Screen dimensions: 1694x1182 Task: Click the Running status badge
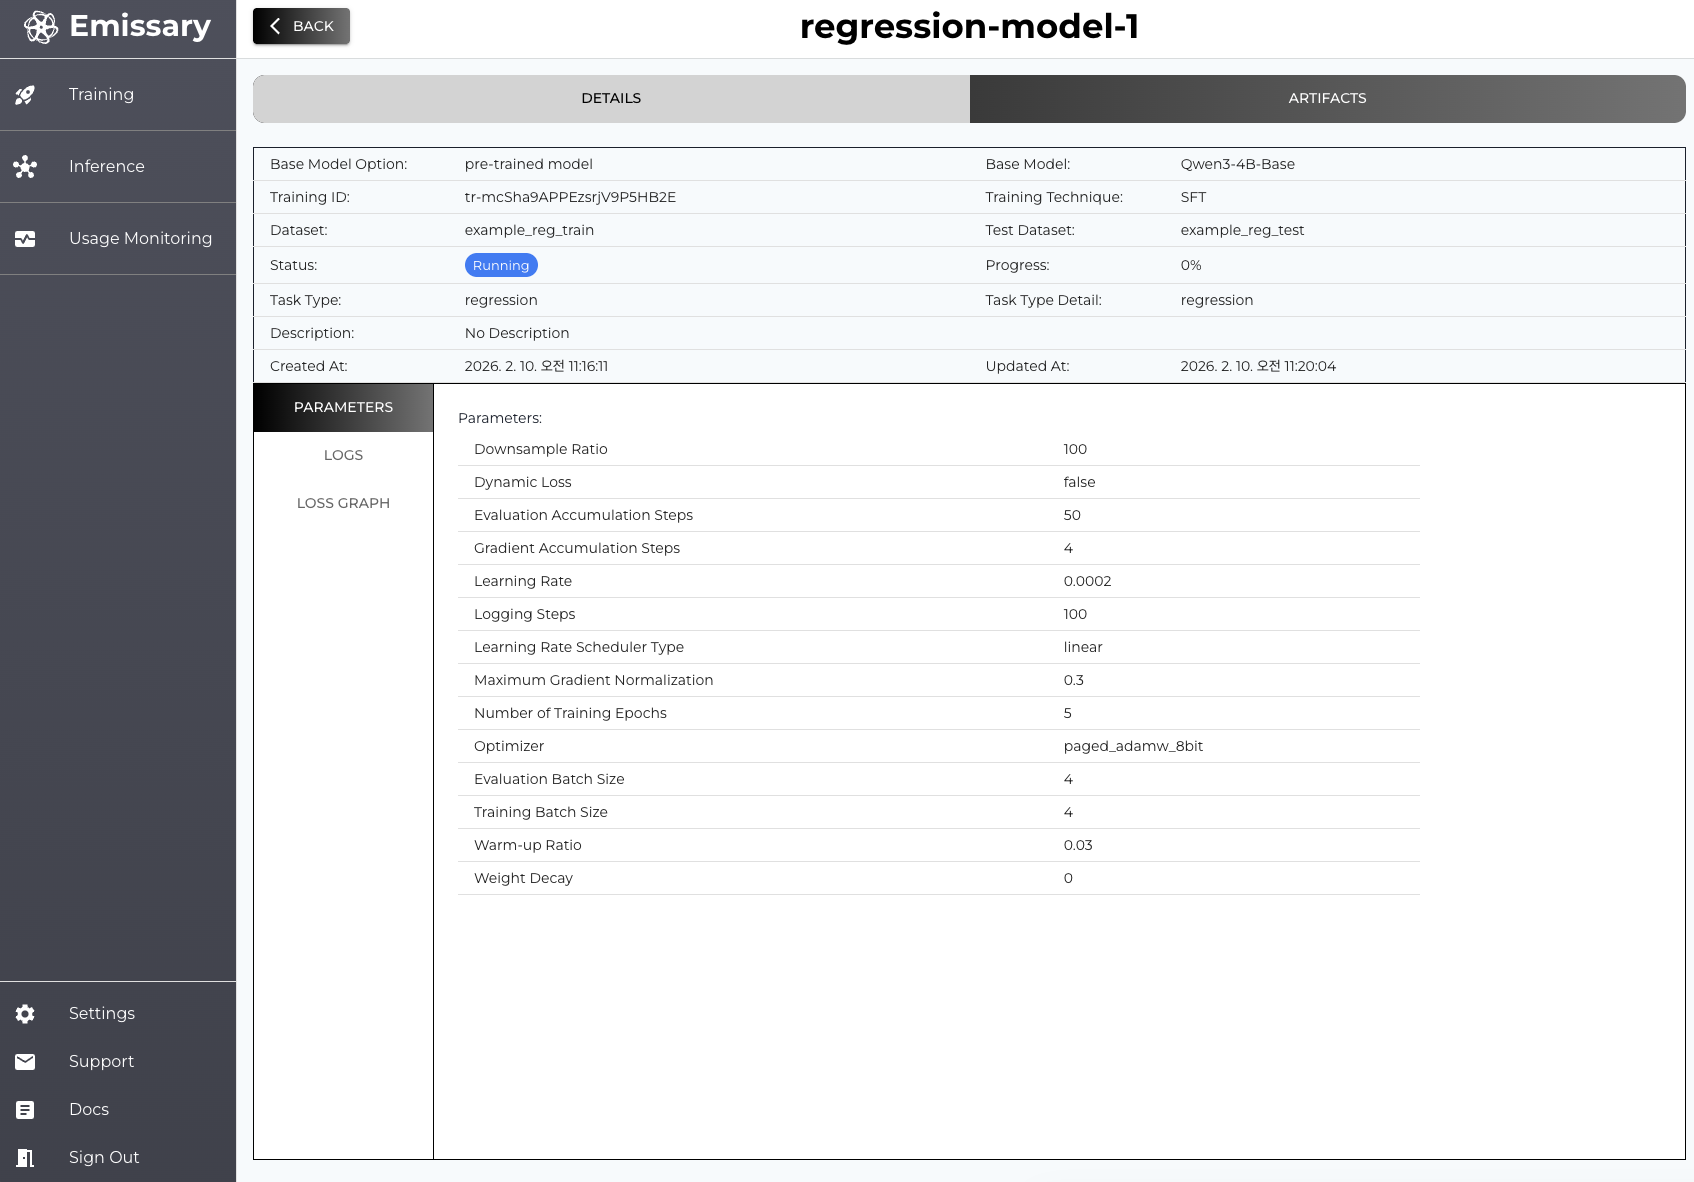tap(501, 265)
